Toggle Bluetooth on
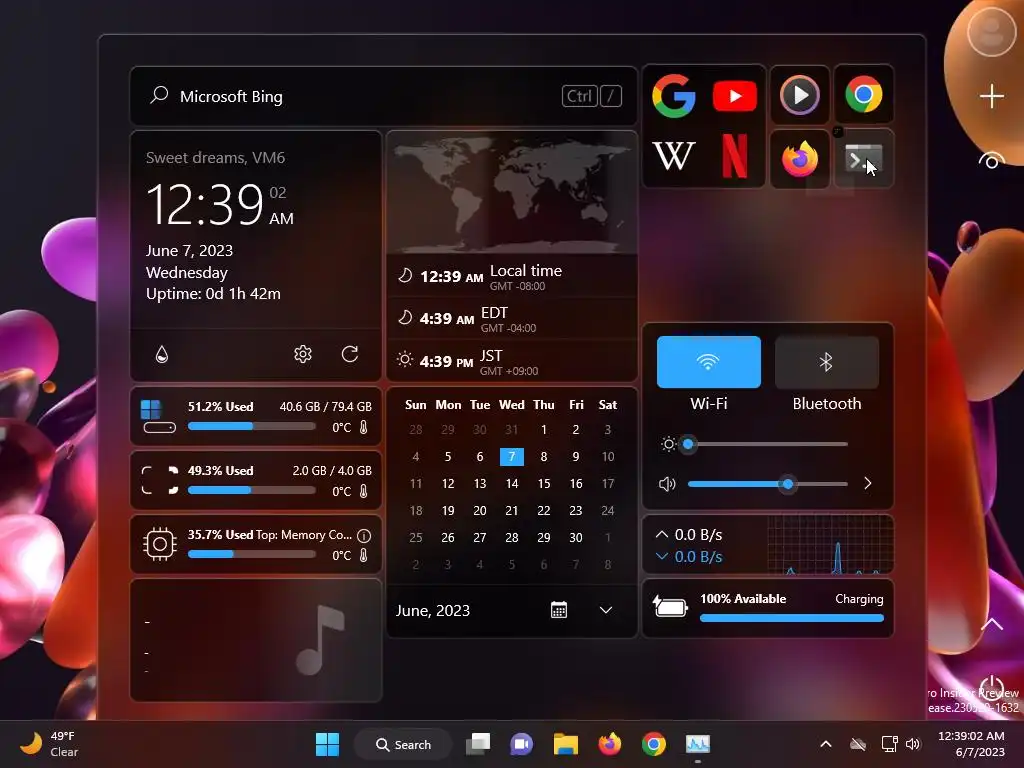Viewport: 1024px width, 768px height. click(x=826, y=362)
